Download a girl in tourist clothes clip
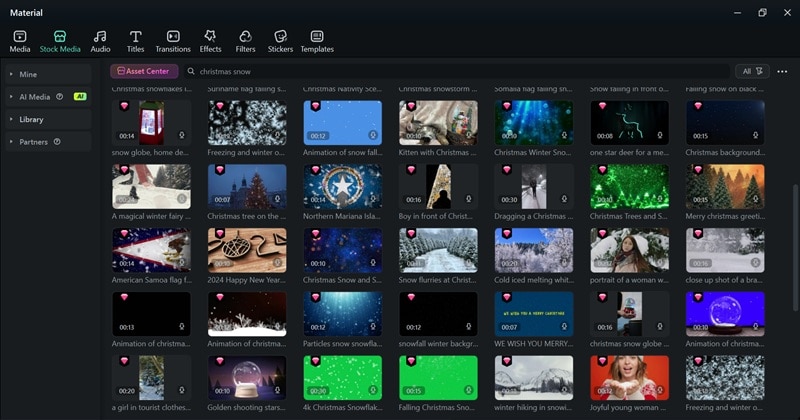800x420 pixels. click(x=182, y=390)
